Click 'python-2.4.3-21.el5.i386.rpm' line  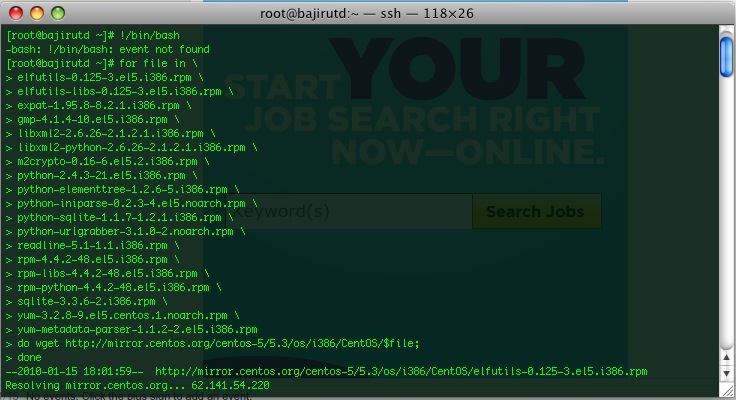coord(101,175)
